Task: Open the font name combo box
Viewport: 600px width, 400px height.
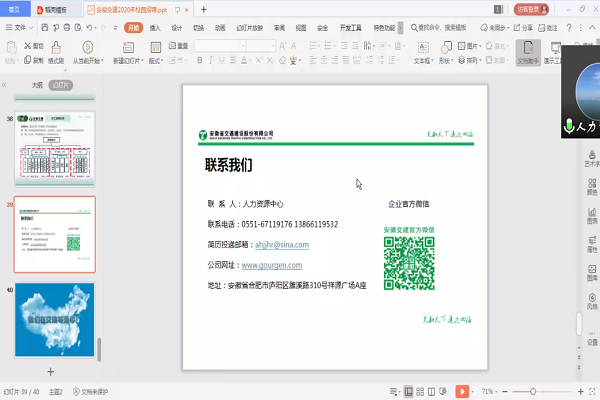Action: [219, 46]
